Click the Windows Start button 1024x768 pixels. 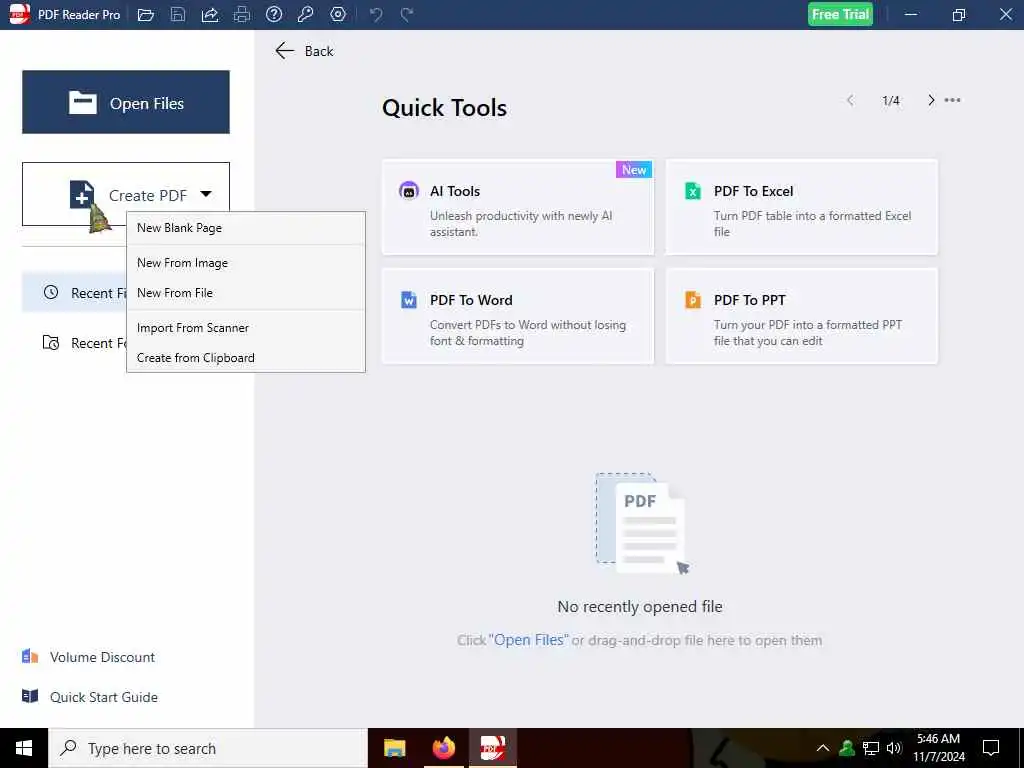click(x=24, y=748)
